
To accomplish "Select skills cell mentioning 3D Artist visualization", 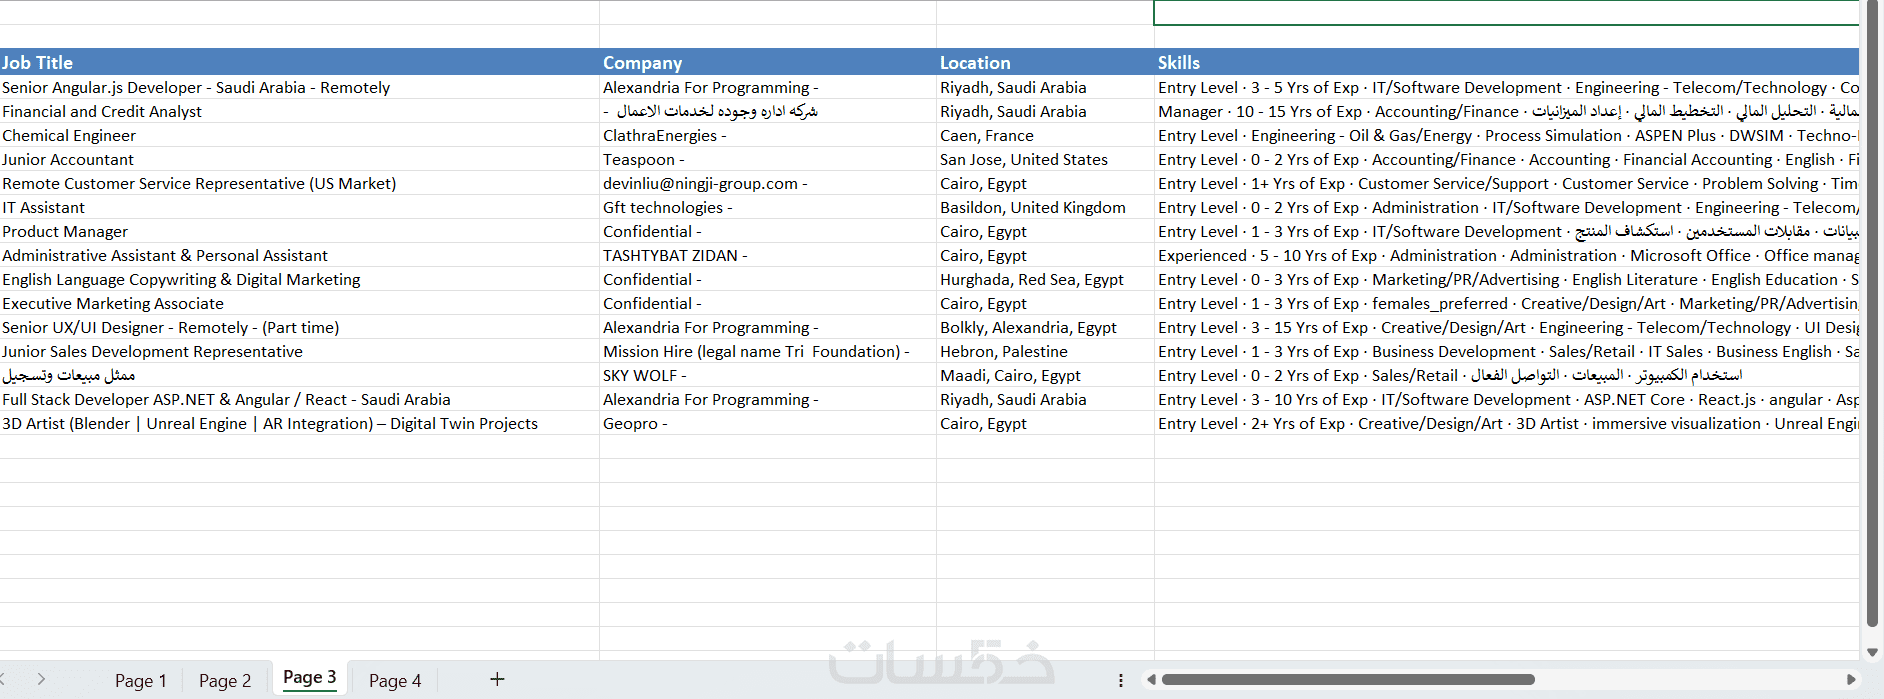I will click(1506, 423).
